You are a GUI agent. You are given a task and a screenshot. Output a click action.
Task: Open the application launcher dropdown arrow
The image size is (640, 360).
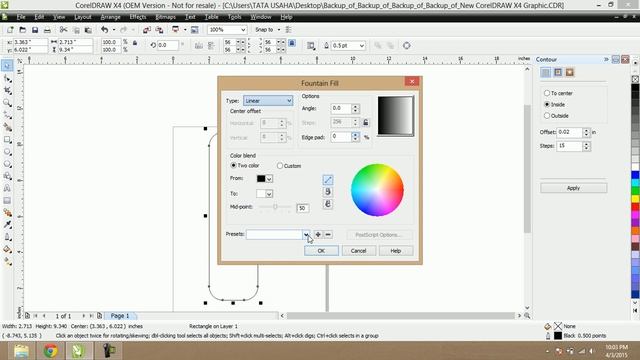185,30
